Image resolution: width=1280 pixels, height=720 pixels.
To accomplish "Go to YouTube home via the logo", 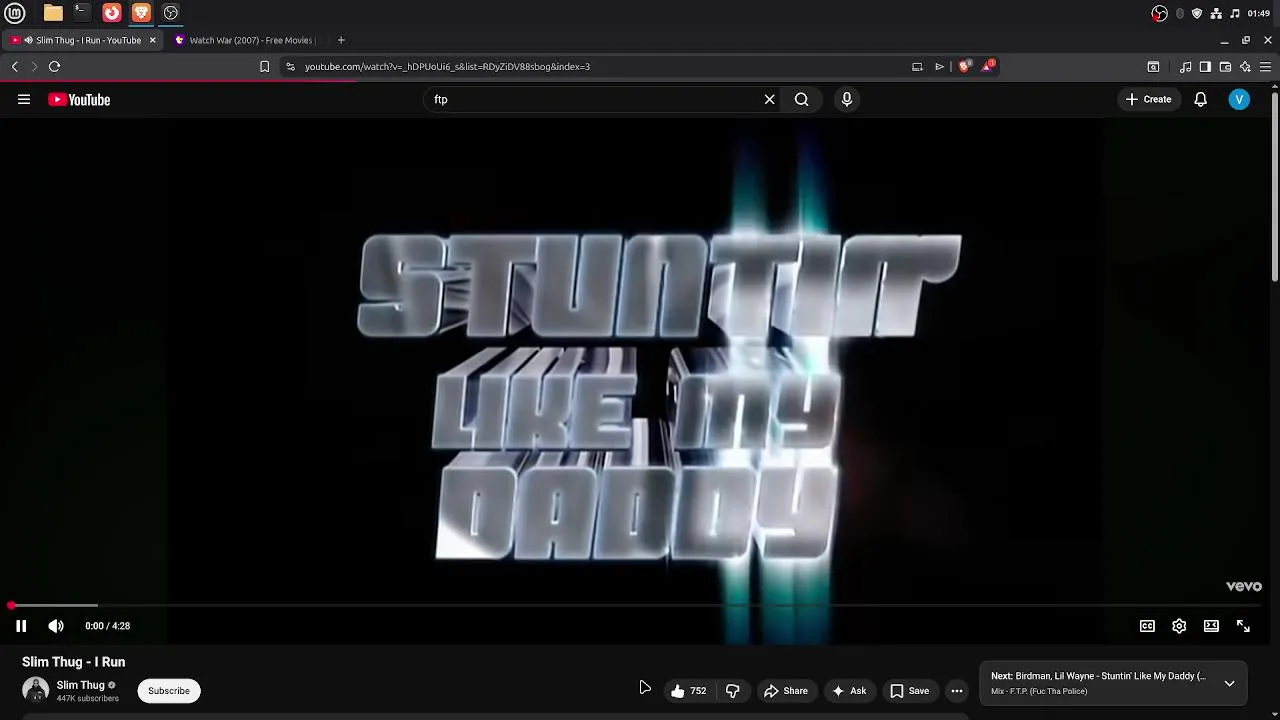I will coord(79,99).
